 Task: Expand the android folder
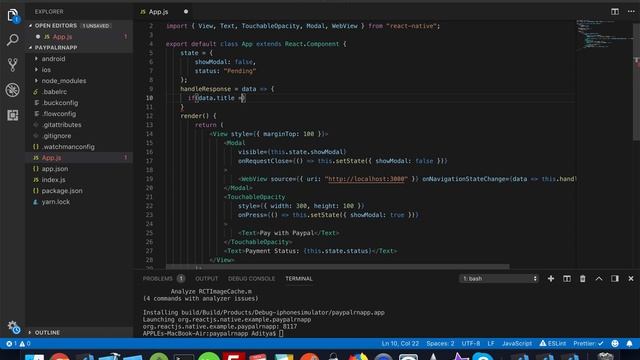(x=53, y=59)
